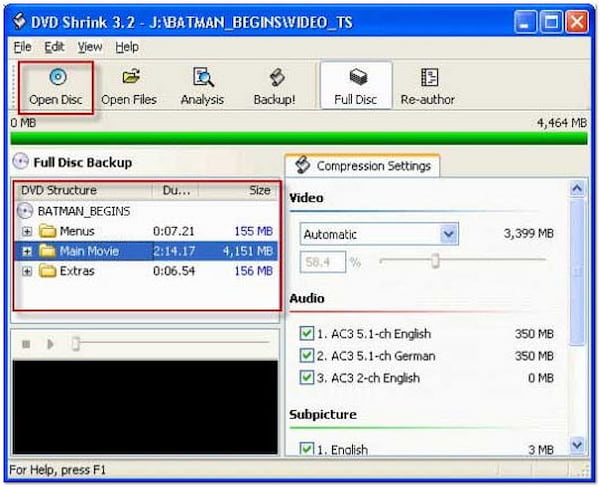Image resolution: width=600 pixels, height=487 pixels.
Task: Click the 155 MB Menus size value
Action: (x=254, y=231)
